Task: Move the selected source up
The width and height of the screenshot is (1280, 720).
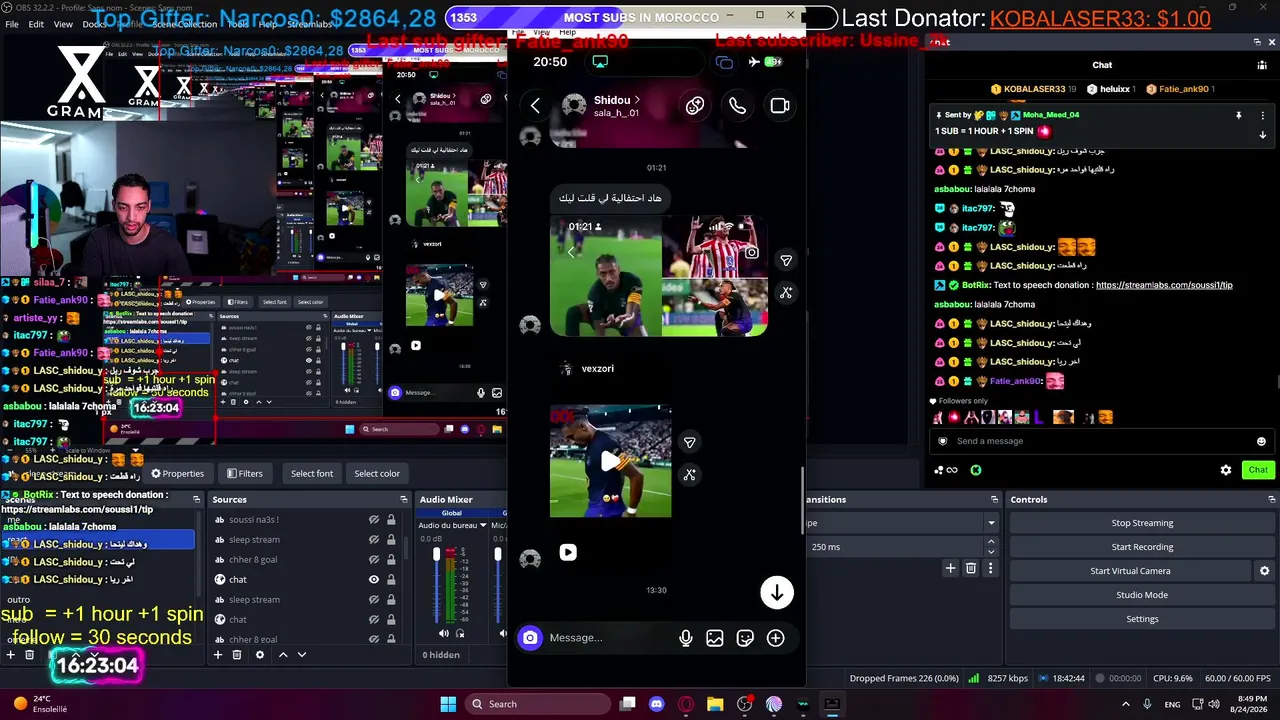Action: tap(283, 655)
